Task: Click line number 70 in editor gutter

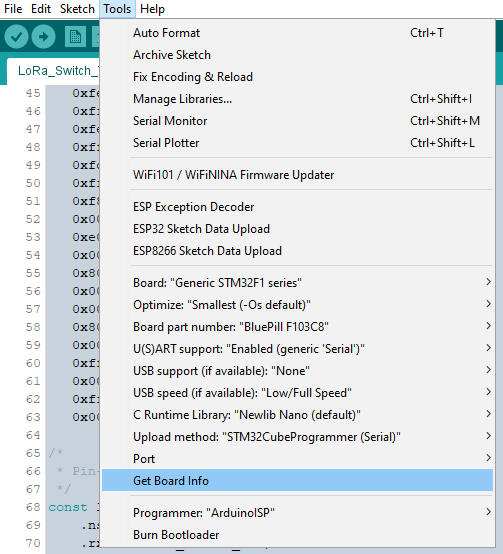Action: click(x=33, y=543)
